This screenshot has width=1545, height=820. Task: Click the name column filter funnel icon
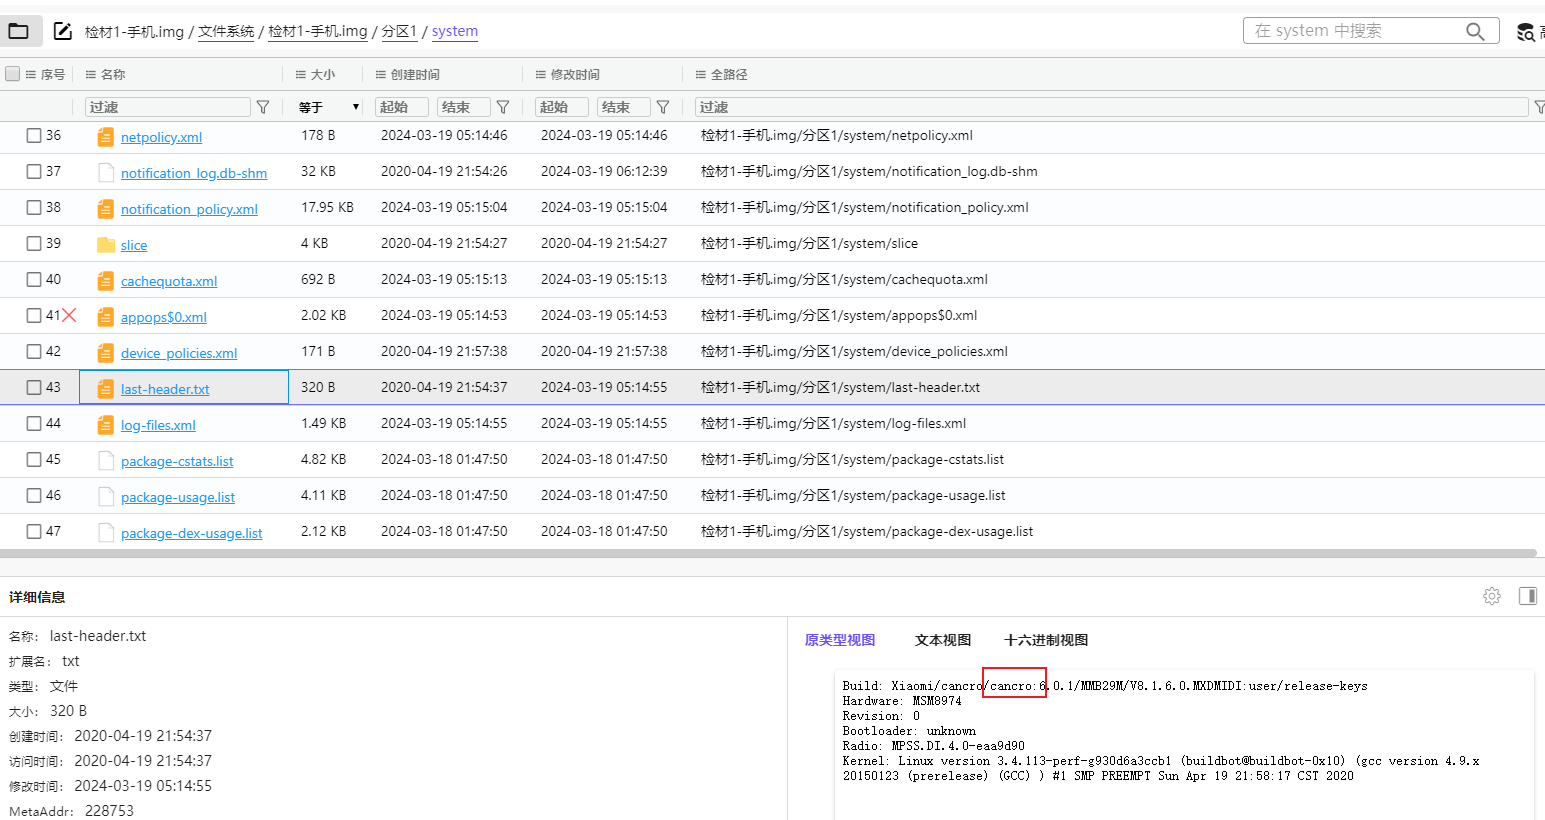263,107
